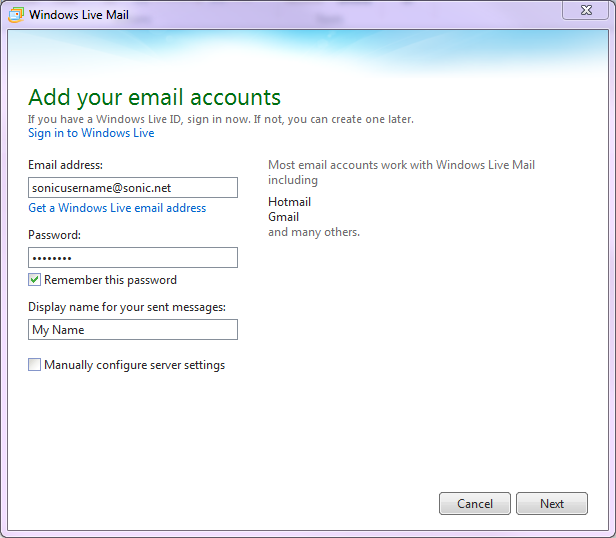616x538 pixels.
Task: Click the Display name input field
Action: [133, 329]
